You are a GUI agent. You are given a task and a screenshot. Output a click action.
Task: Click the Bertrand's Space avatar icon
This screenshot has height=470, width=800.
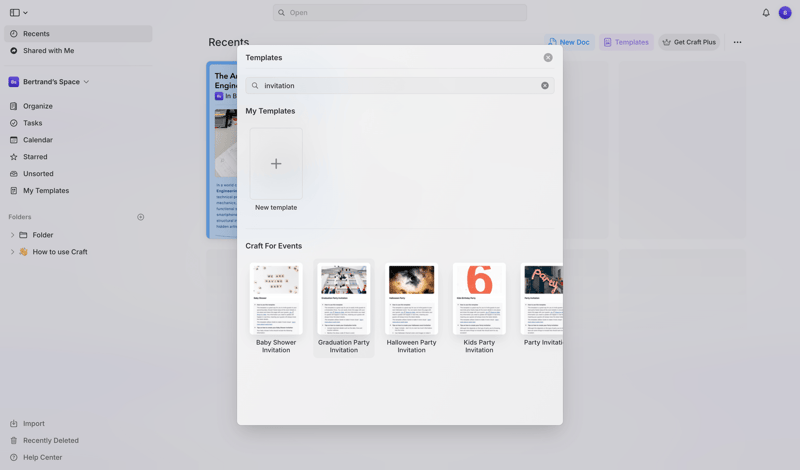click(x=14, y=82)
